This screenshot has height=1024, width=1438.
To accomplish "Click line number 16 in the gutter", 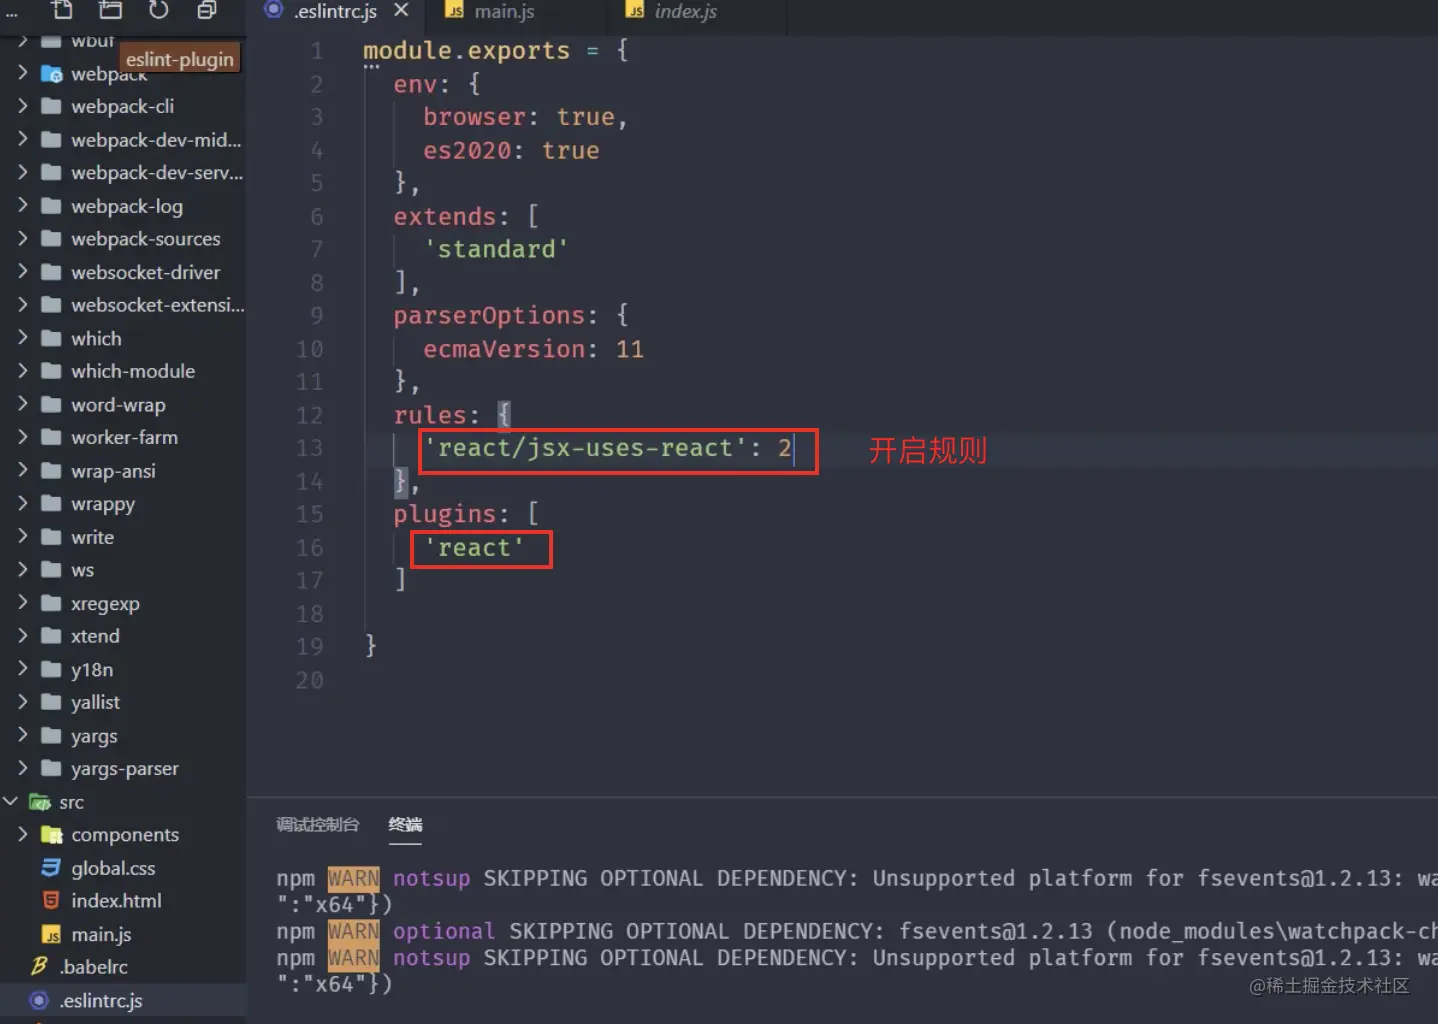I will click(309, 548).
